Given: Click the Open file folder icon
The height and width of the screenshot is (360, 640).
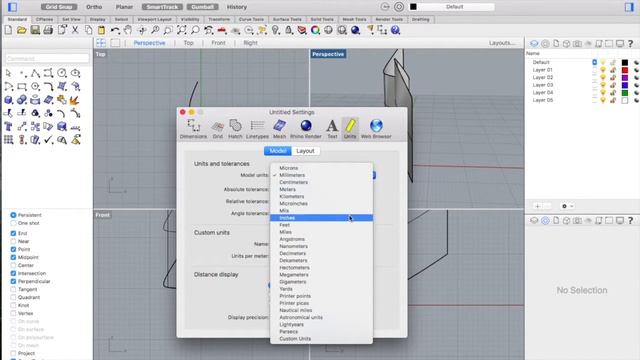Looking at the screenshot, I should (x=22, y=30).
